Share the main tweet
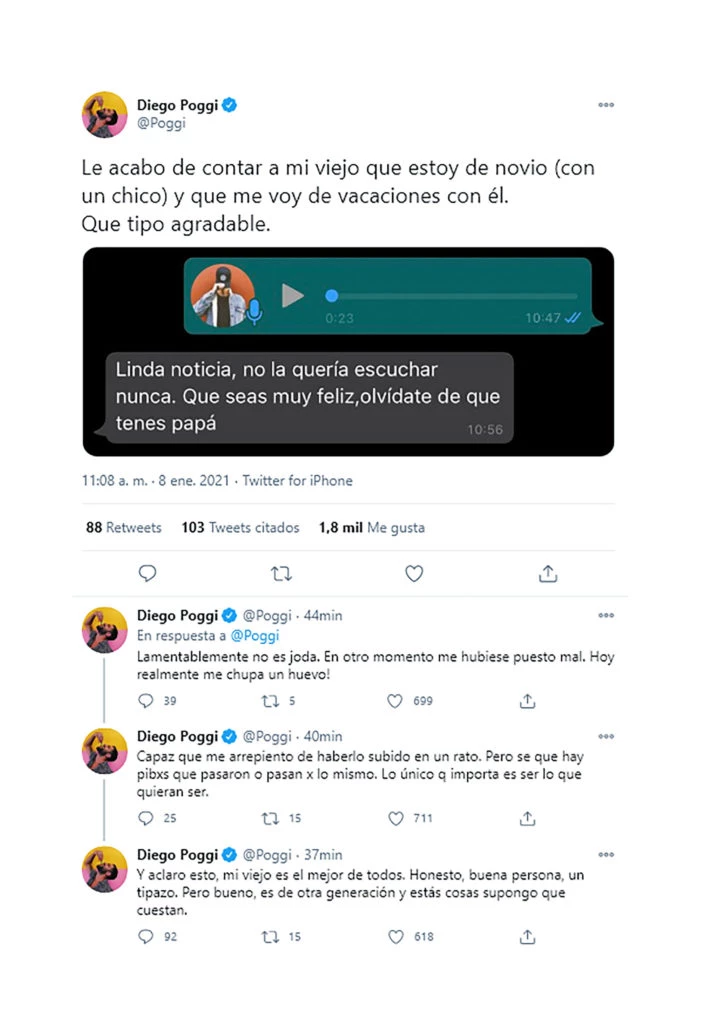This screenshot has height=1024, width=717. pos(547,574)
